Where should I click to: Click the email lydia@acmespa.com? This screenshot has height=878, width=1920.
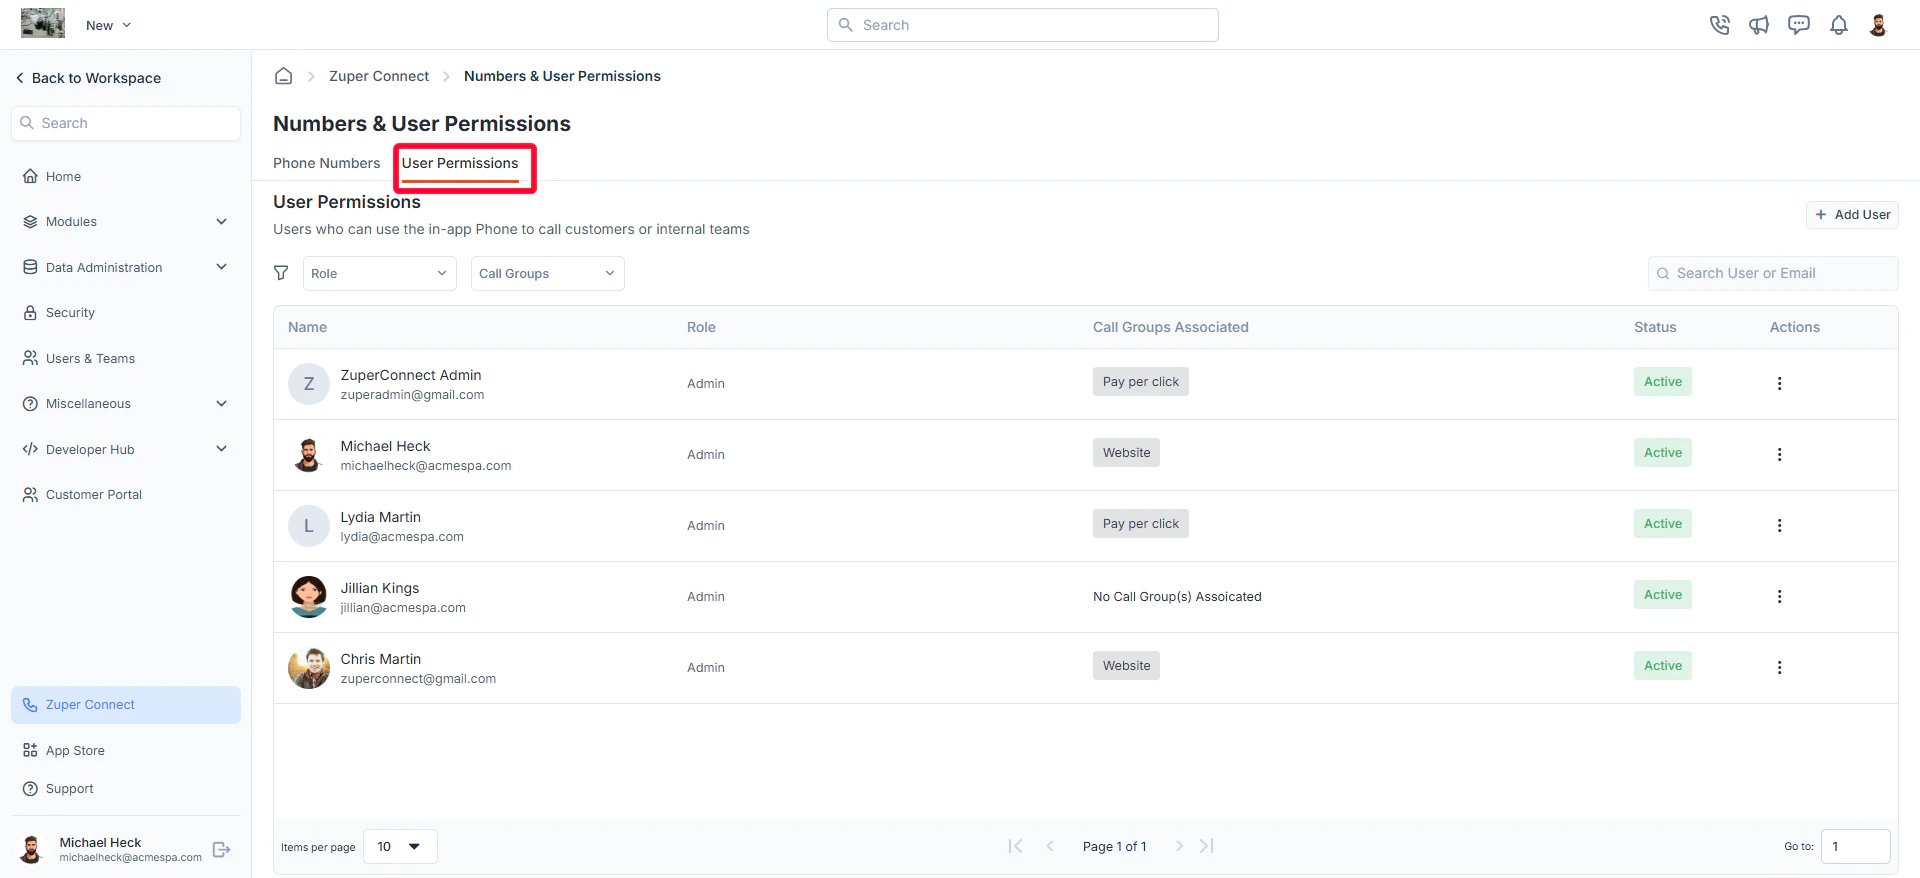(x=402, y=537)
